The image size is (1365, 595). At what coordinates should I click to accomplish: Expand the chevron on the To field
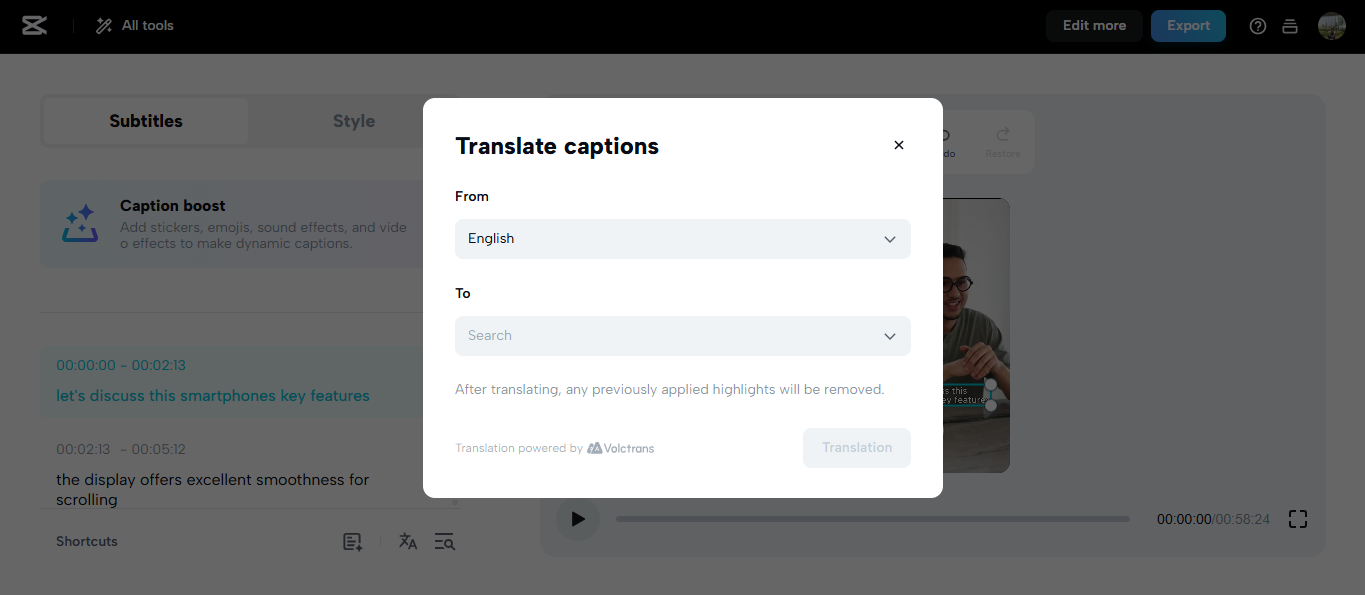(889, 336)
